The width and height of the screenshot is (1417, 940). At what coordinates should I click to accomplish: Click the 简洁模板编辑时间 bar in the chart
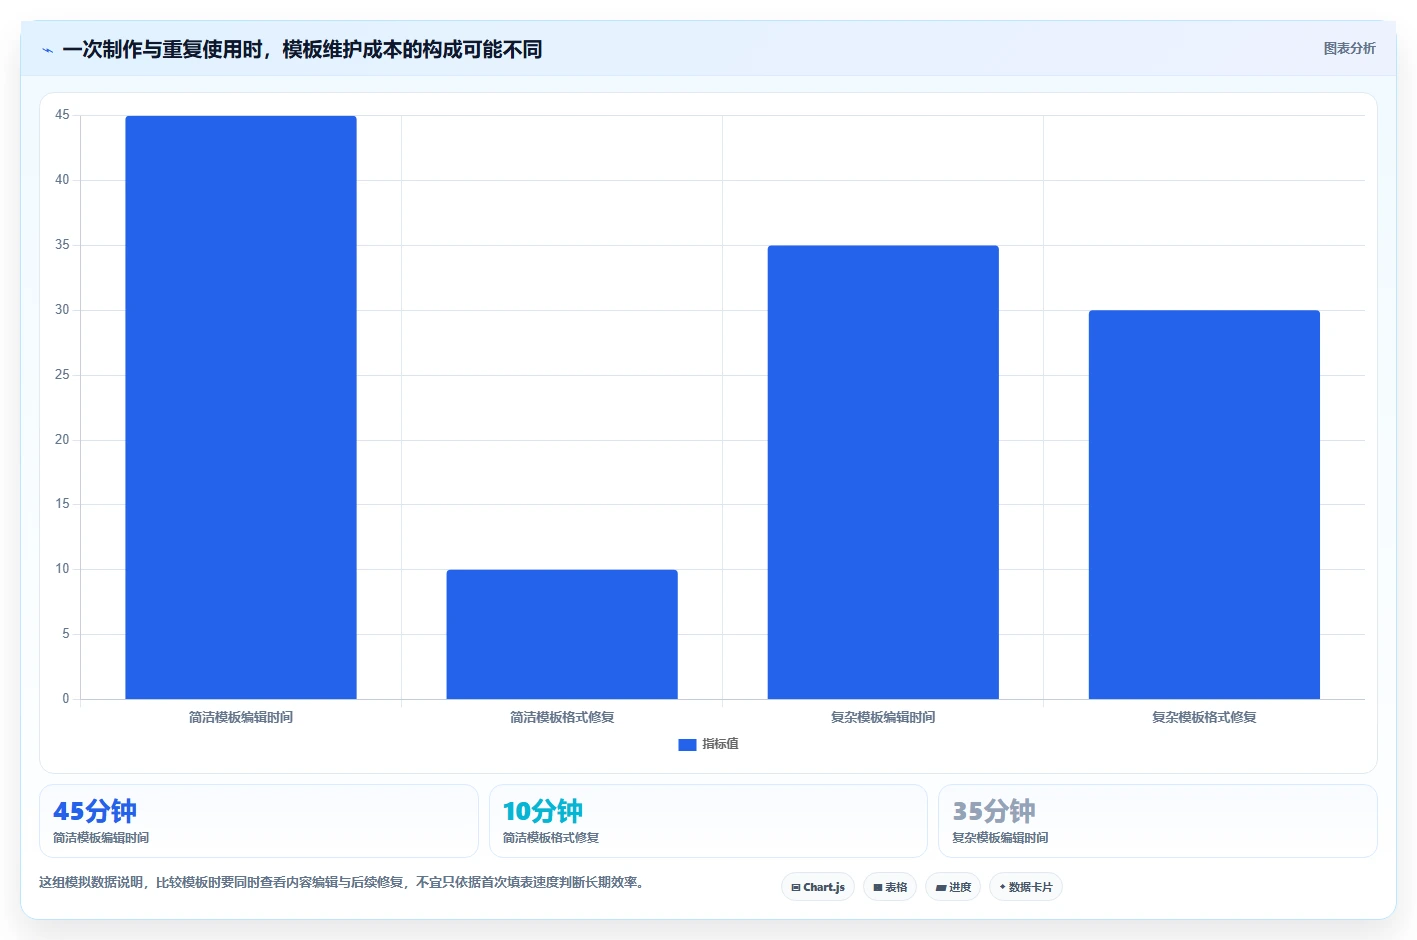[x=241, y=407]
